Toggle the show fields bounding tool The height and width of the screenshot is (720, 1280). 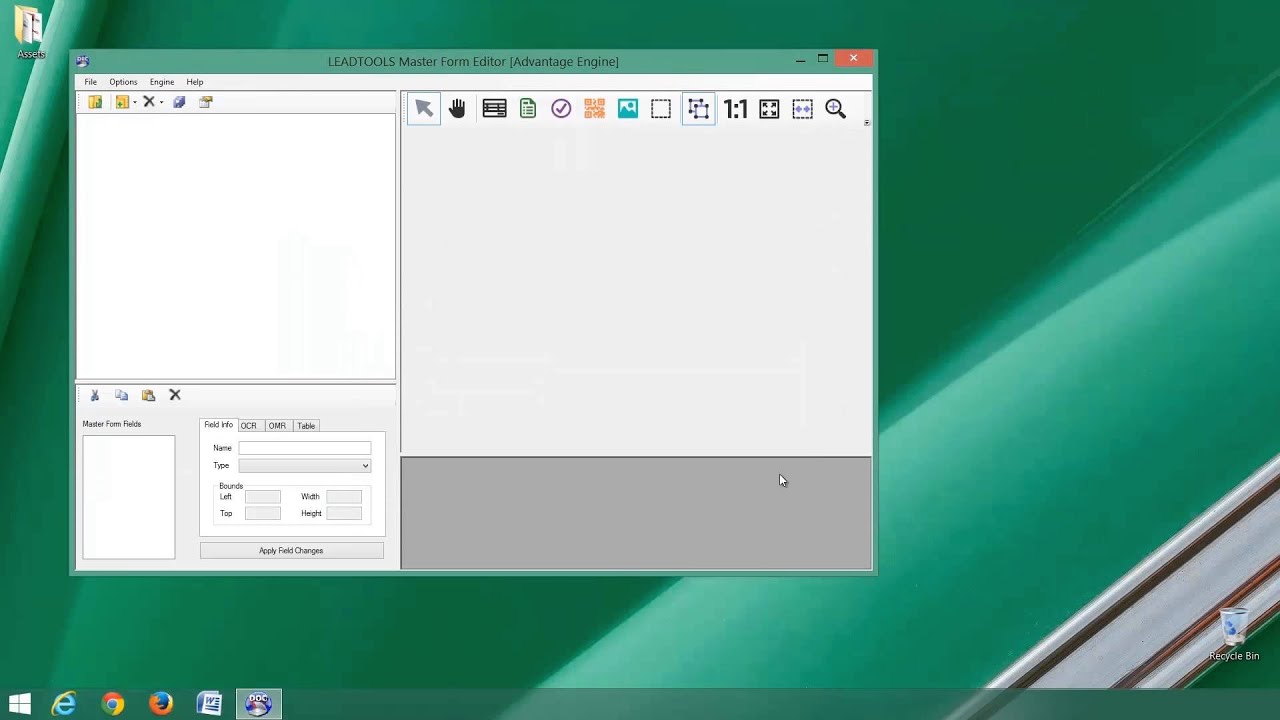[698, 109]
